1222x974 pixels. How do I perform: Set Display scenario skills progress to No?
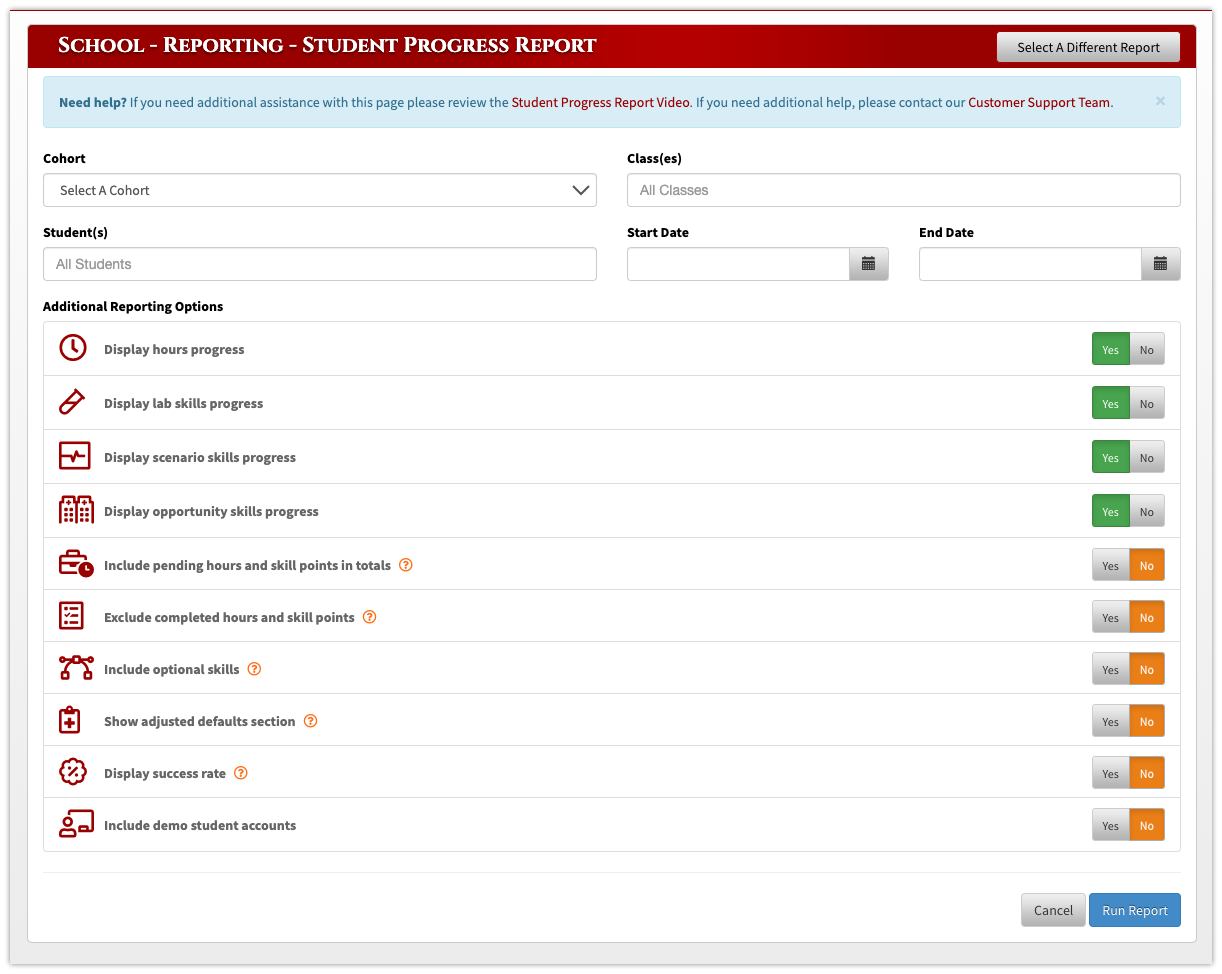click(x=1147, y=458)
